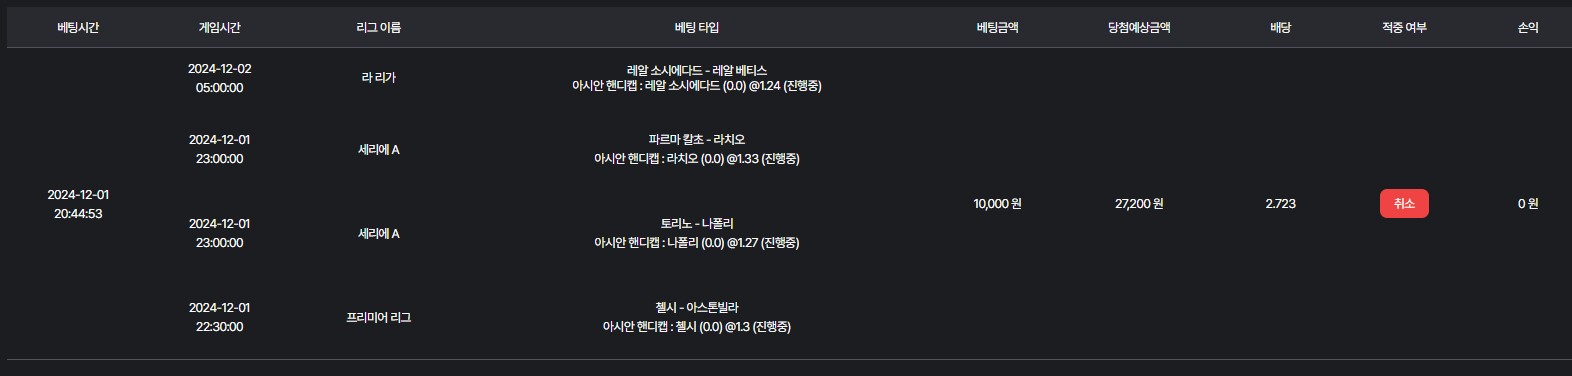1572x376 pixels.
Task: Open the 토리노 - 나폴리 match
Action: pos(697,224)
